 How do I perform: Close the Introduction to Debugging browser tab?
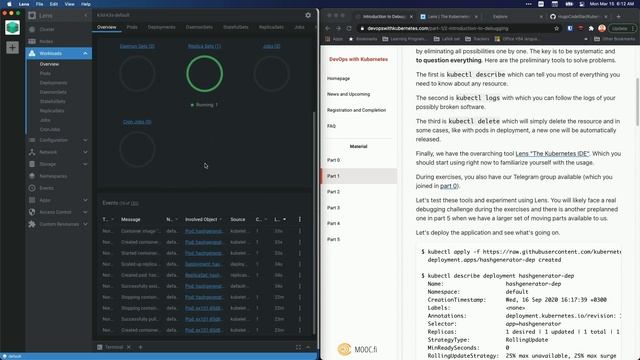click(411, 17)
